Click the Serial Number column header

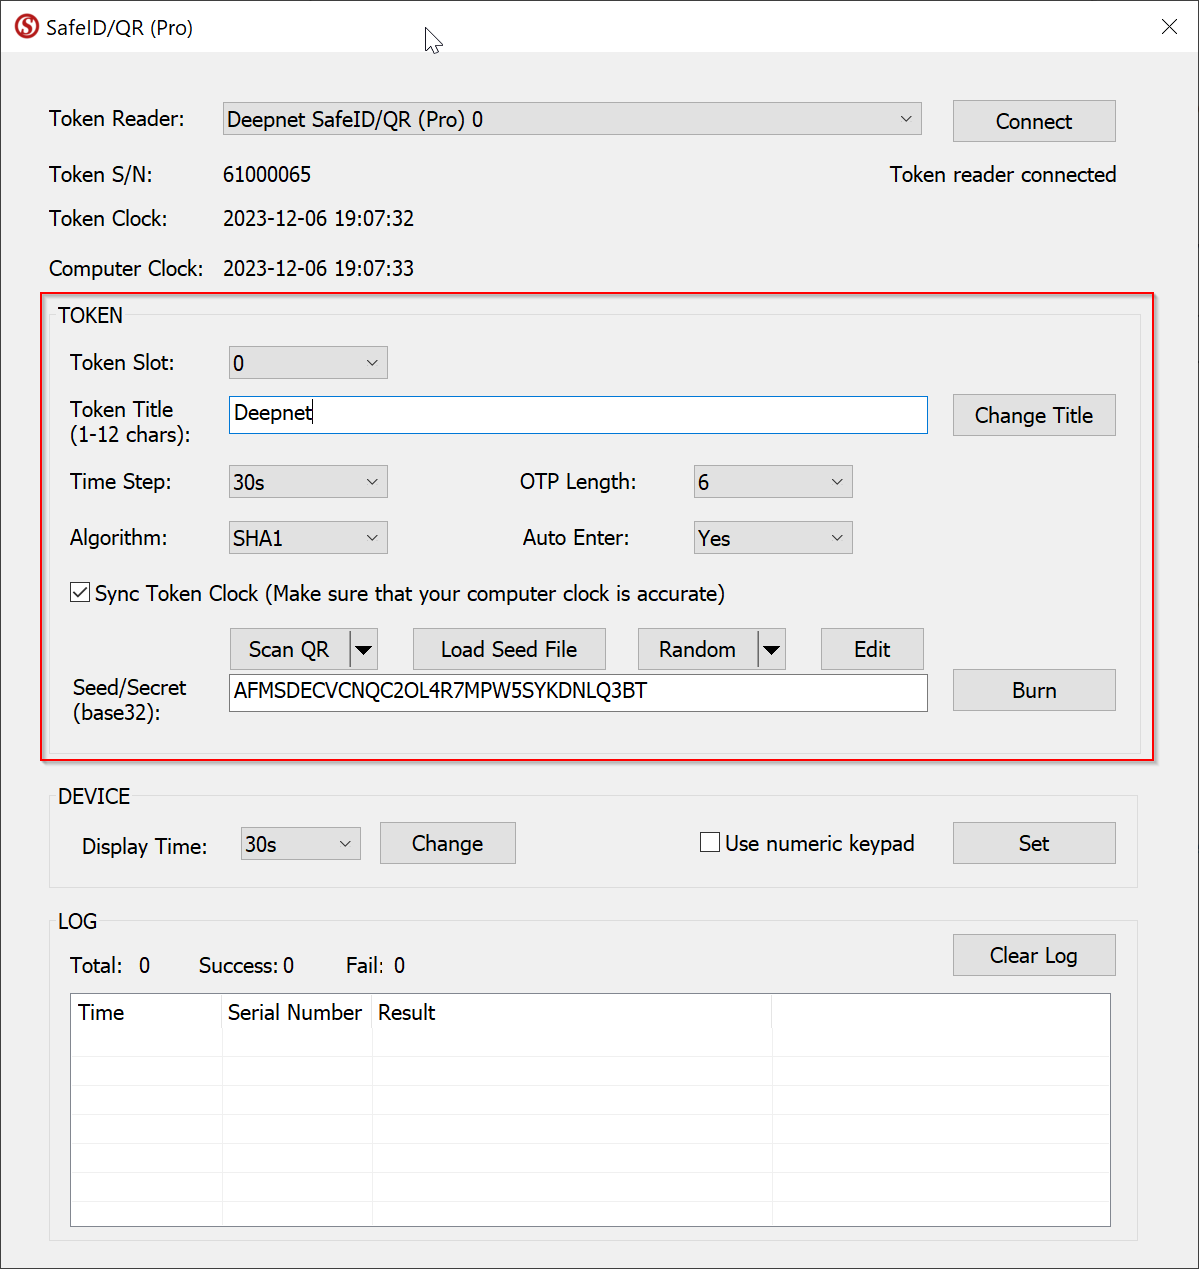(x=295, y=1012)
